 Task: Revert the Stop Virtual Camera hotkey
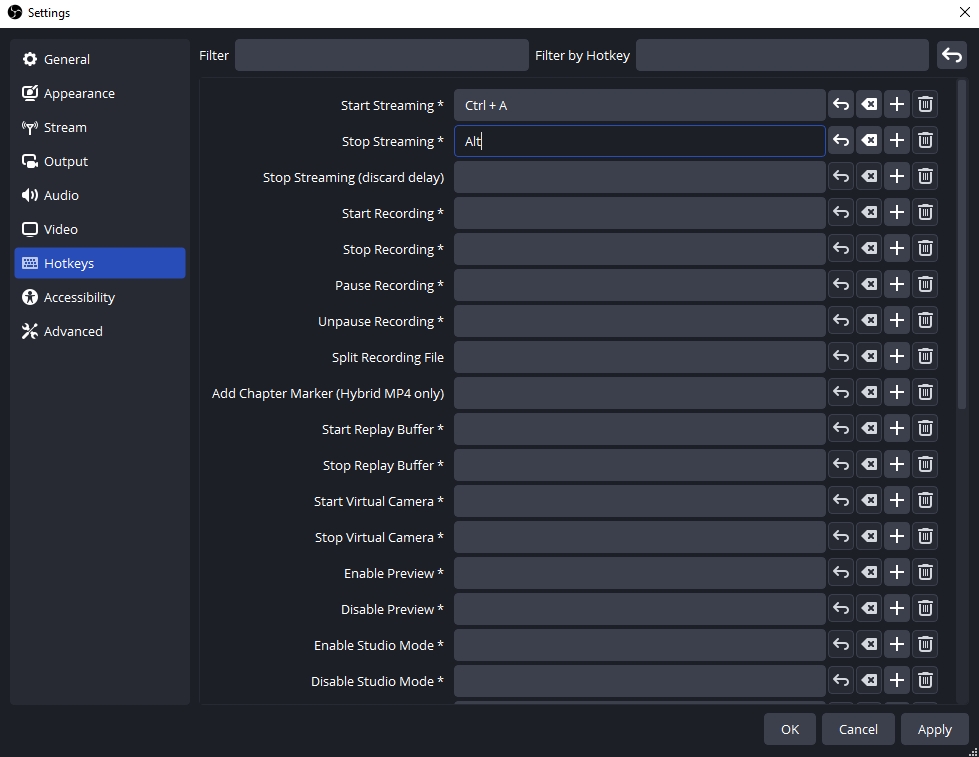coord(841,537)
